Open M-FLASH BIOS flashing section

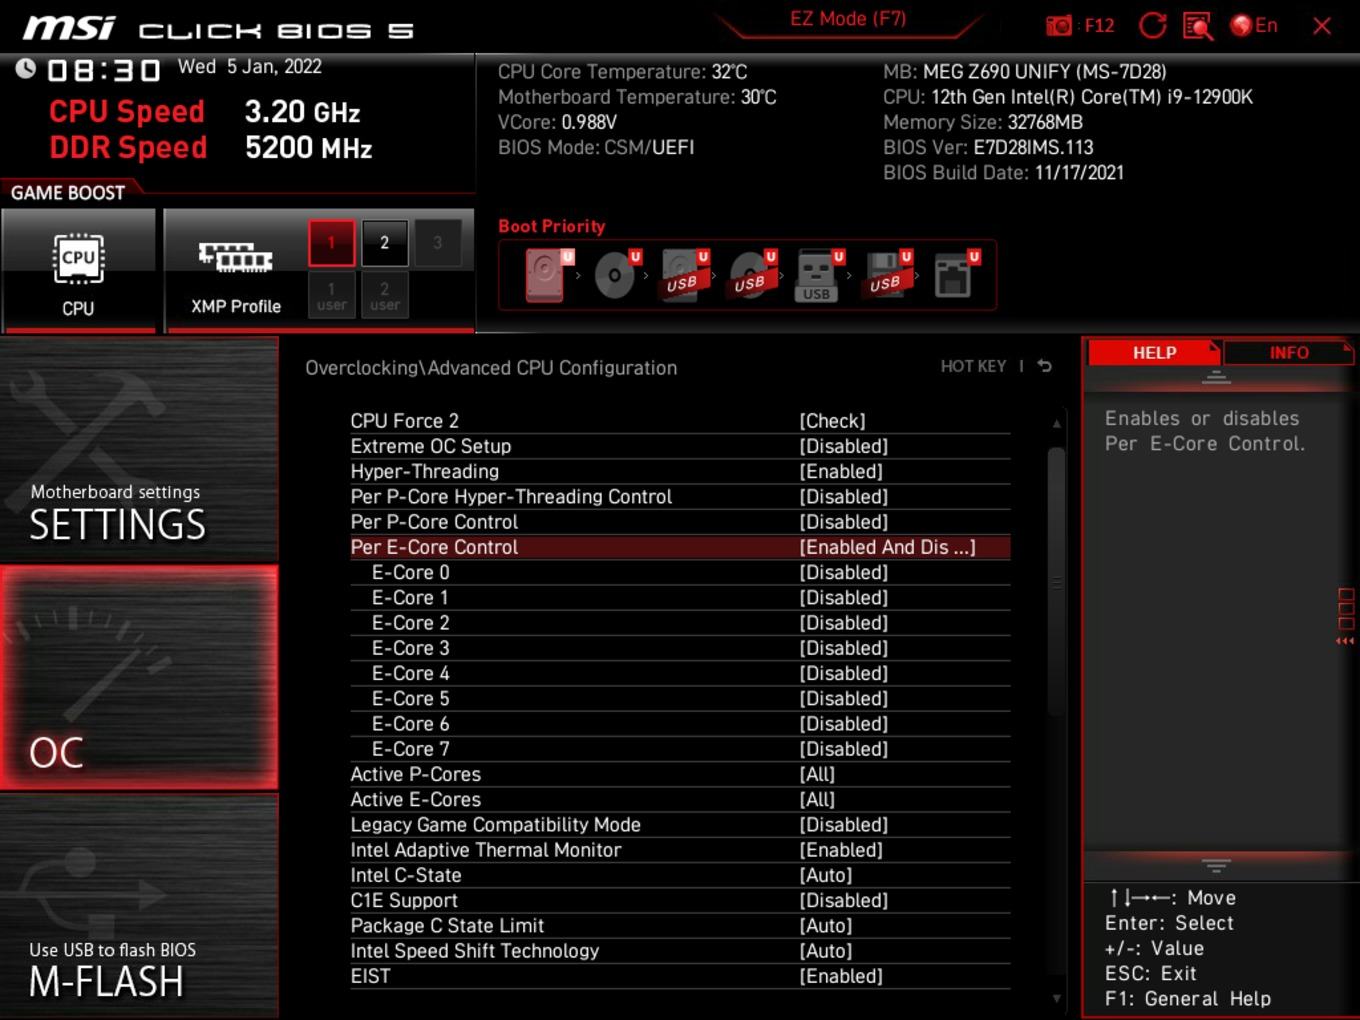click(139, 906)
